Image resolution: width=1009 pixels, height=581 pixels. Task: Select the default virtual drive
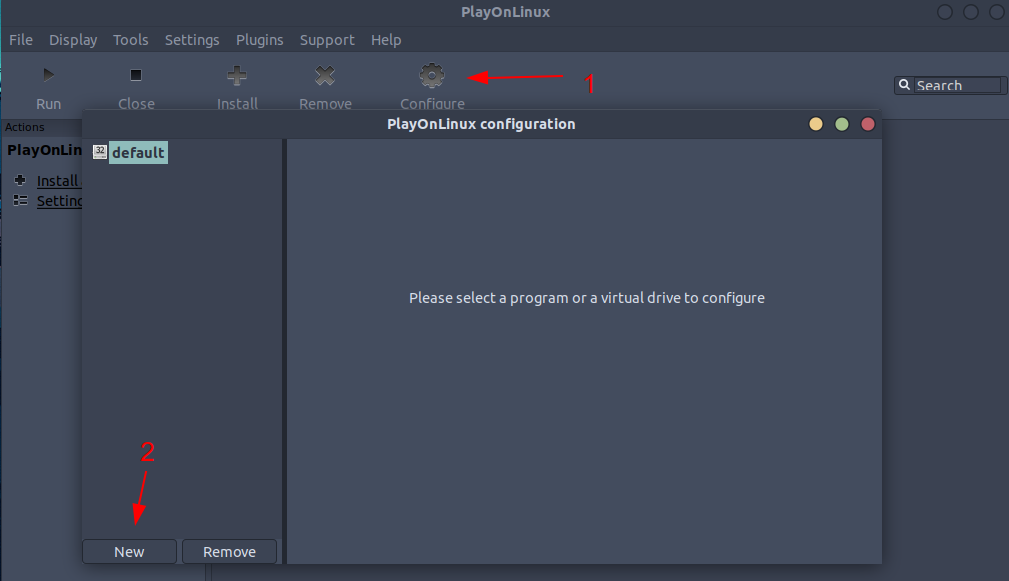[138, 152]
